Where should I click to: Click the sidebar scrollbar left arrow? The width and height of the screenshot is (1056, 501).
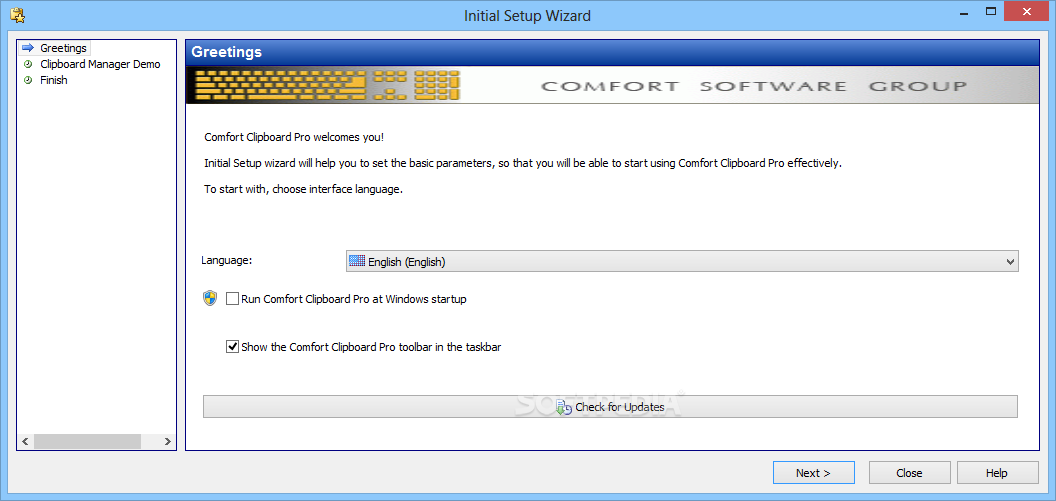pos(25,442)
